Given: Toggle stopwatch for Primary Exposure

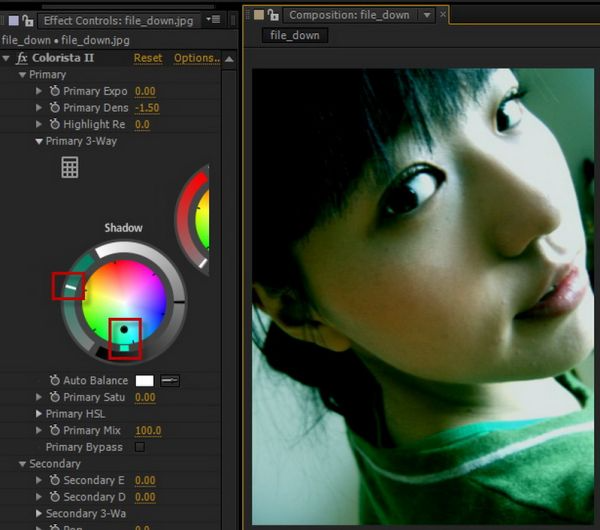Looking at the screenshot, I should [x=54, y=92].
